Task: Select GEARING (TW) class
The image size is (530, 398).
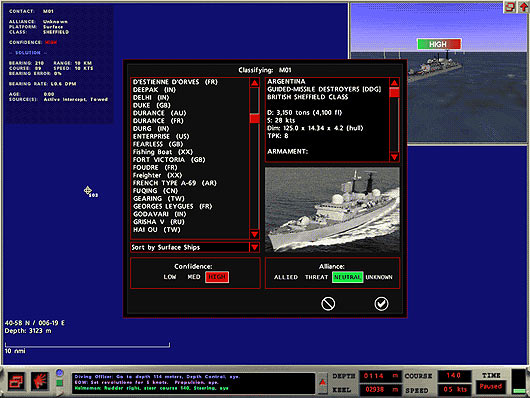Action: tap(159, 198)
